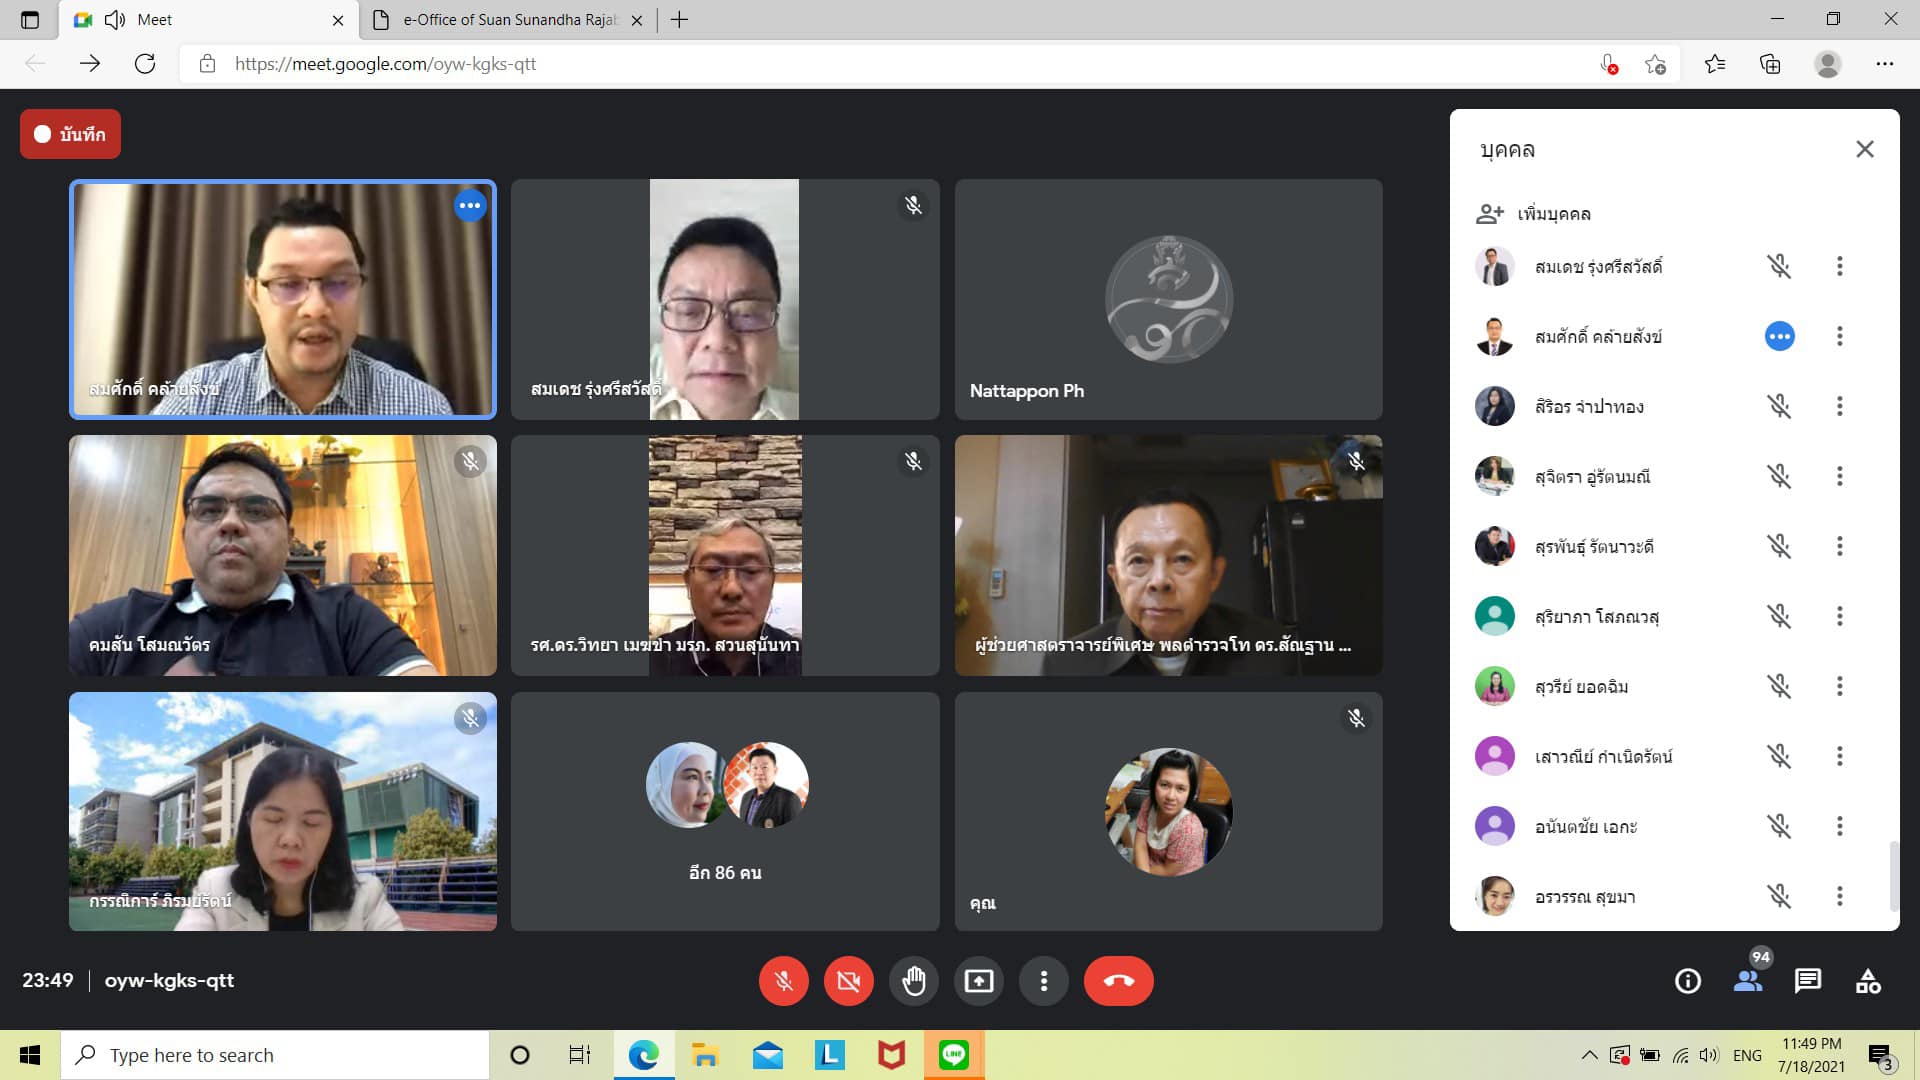Click the participants panel scrollbar
Viewport: 1920px width, 1080px height.
(1892, 875)
